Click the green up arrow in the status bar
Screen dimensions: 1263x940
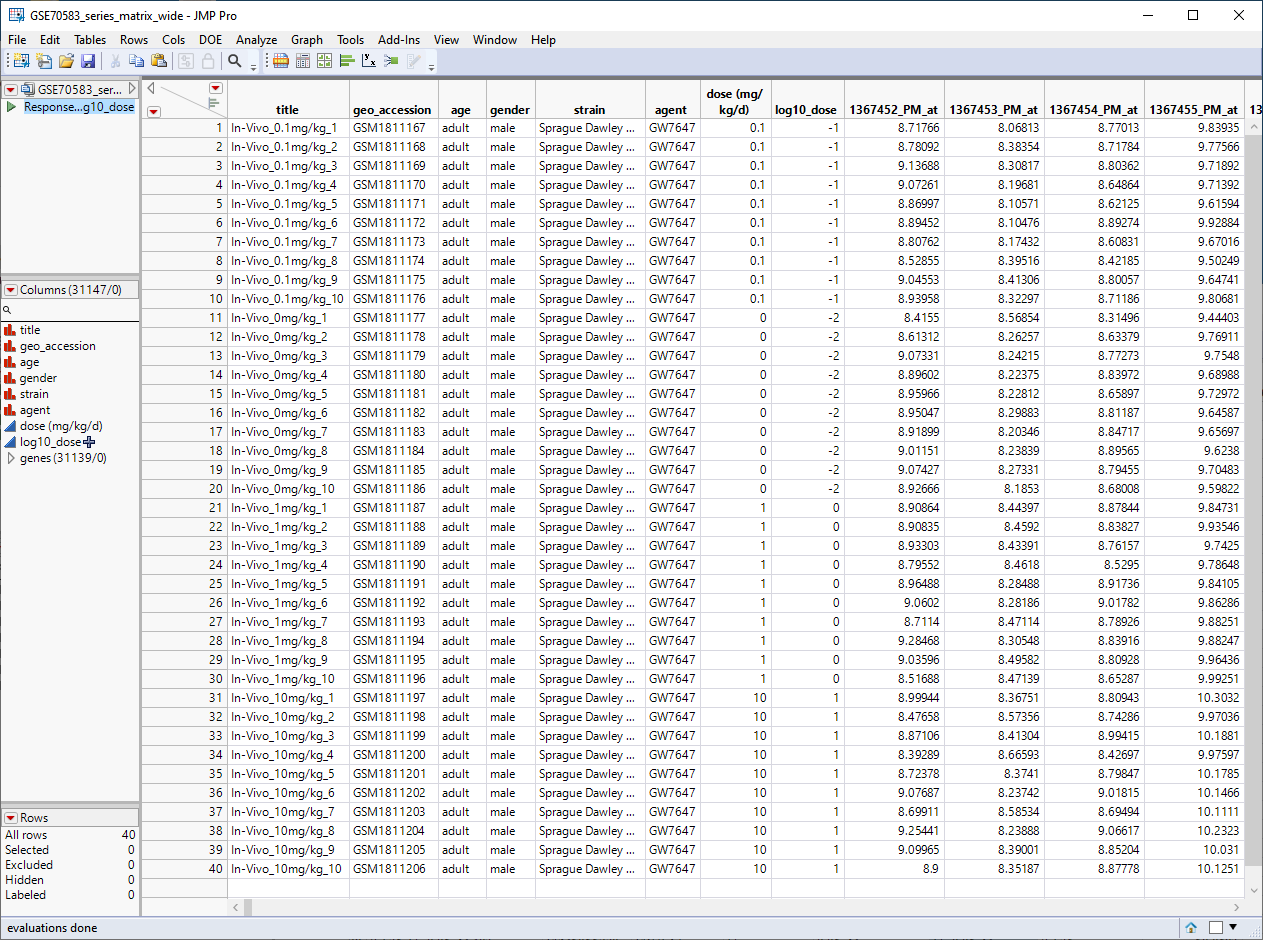coord(1191,927)
